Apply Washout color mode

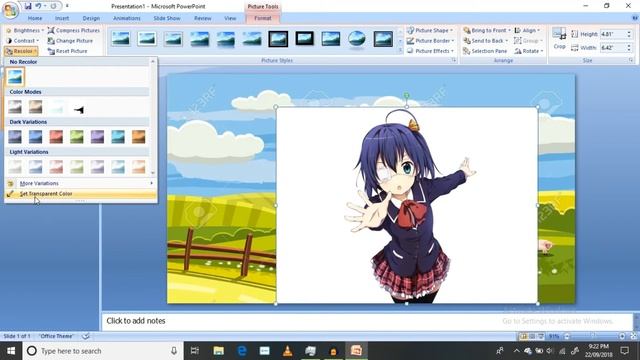(56, 107)
